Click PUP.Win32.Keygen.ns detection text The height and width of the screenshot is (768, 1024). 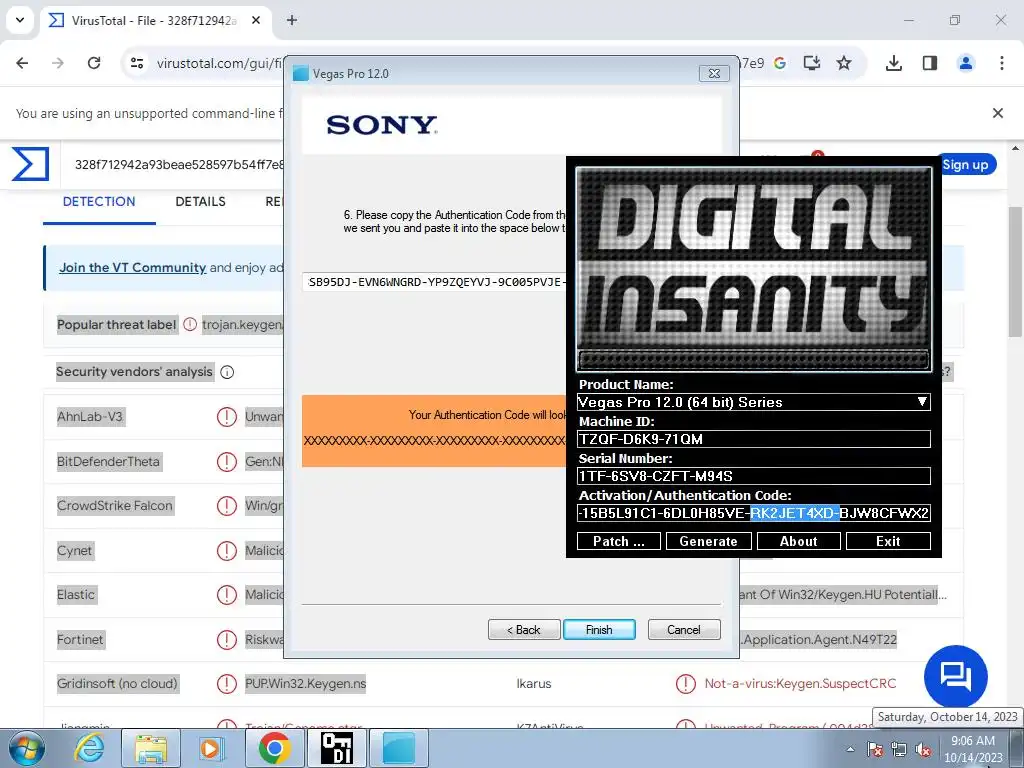(x=306, y=684)
